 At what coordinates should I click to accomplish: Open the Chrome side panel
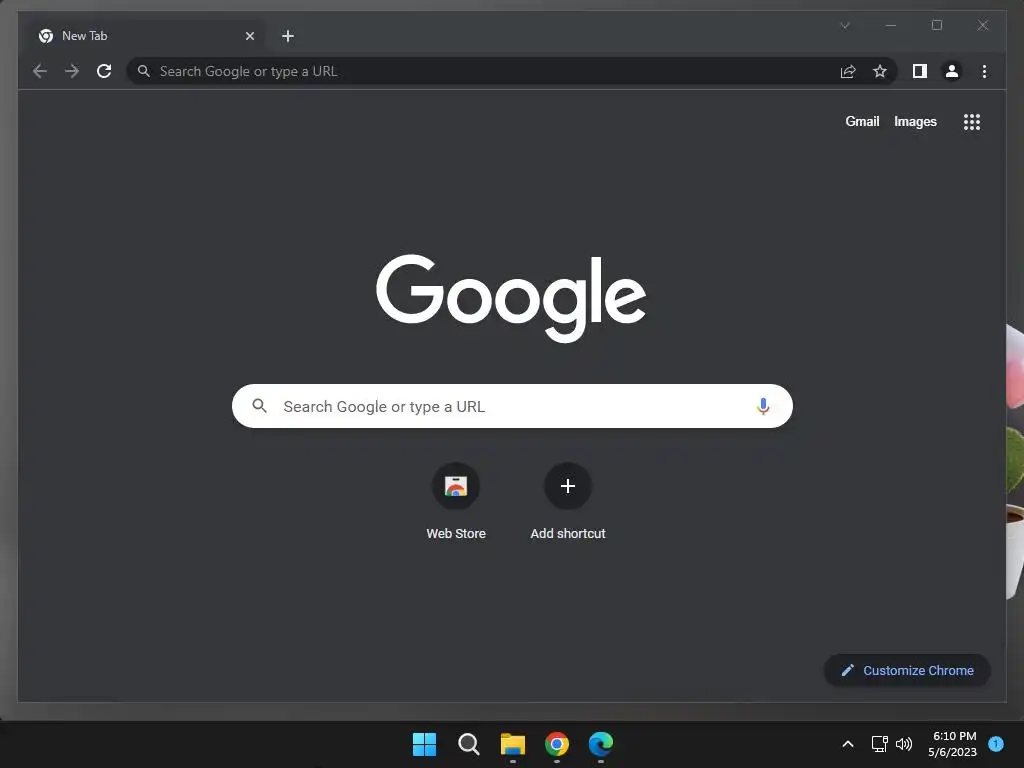920,71
